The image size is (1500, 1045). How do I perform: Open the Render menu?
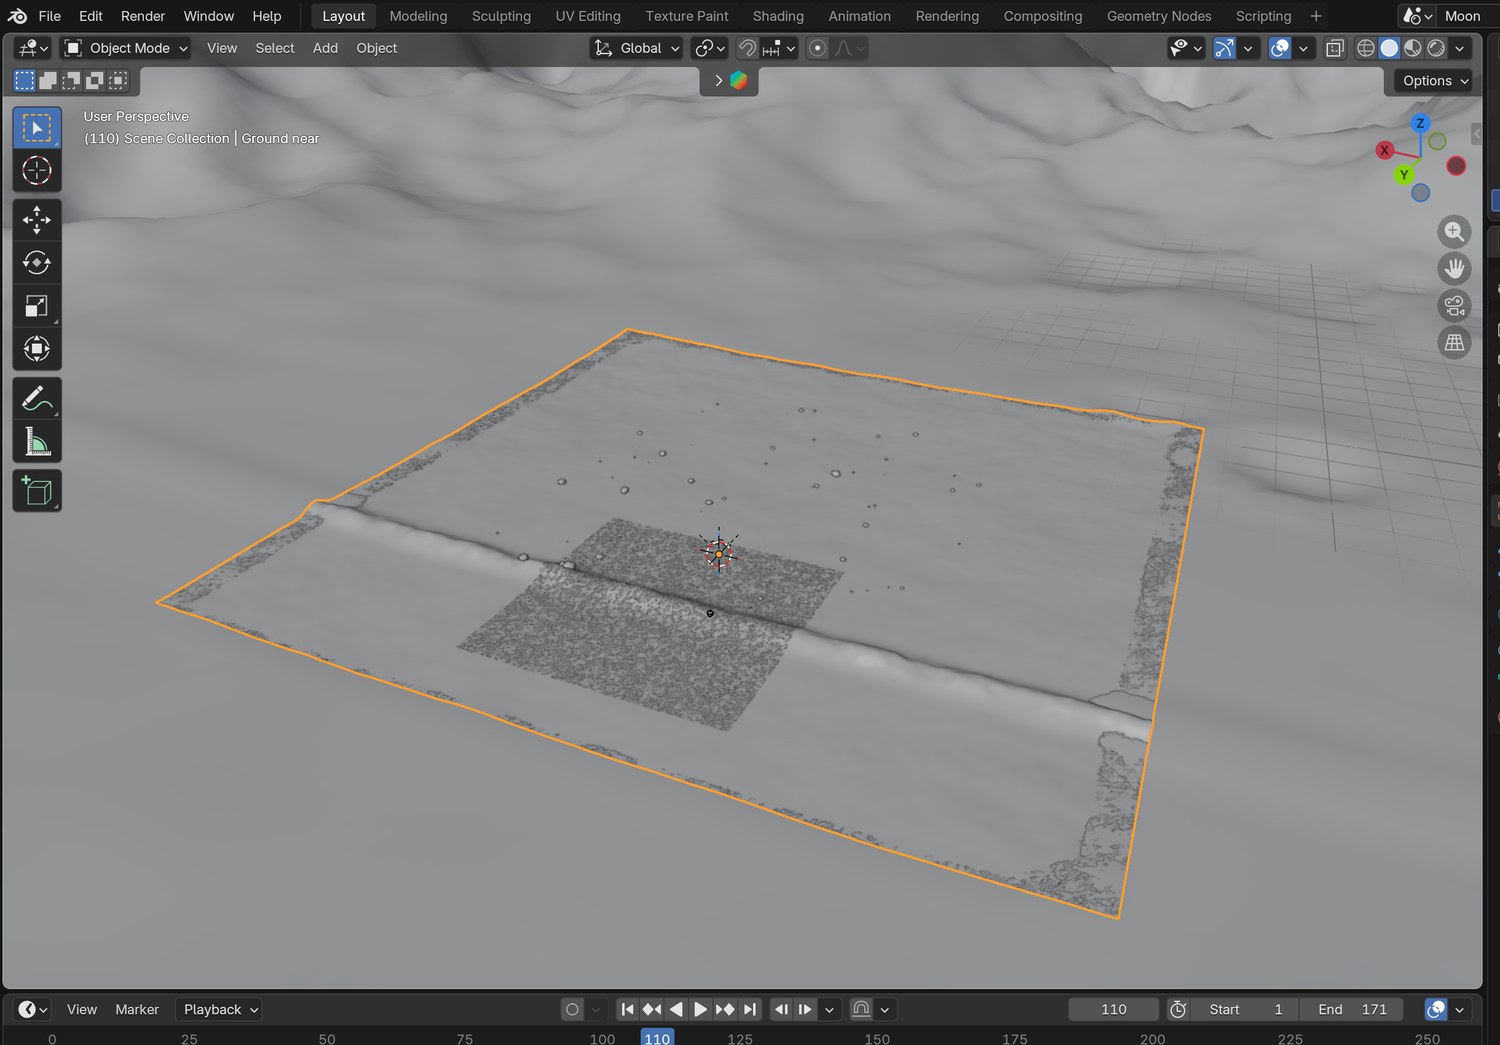pos(143,16)
